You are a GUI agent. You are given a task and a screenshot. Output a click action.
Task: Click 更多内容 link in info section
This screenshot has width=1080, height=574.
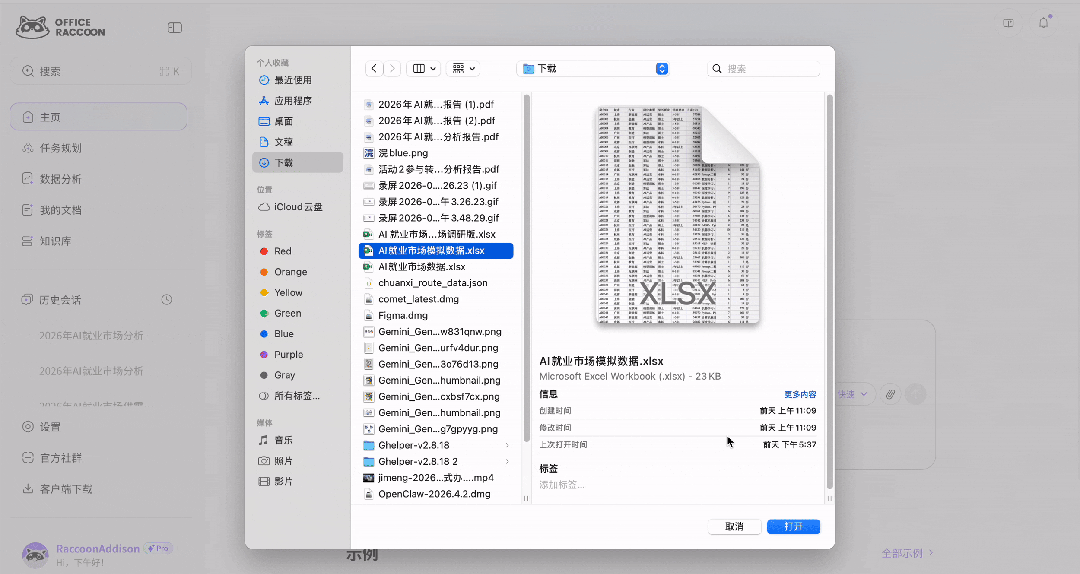[x=800, y=394]
